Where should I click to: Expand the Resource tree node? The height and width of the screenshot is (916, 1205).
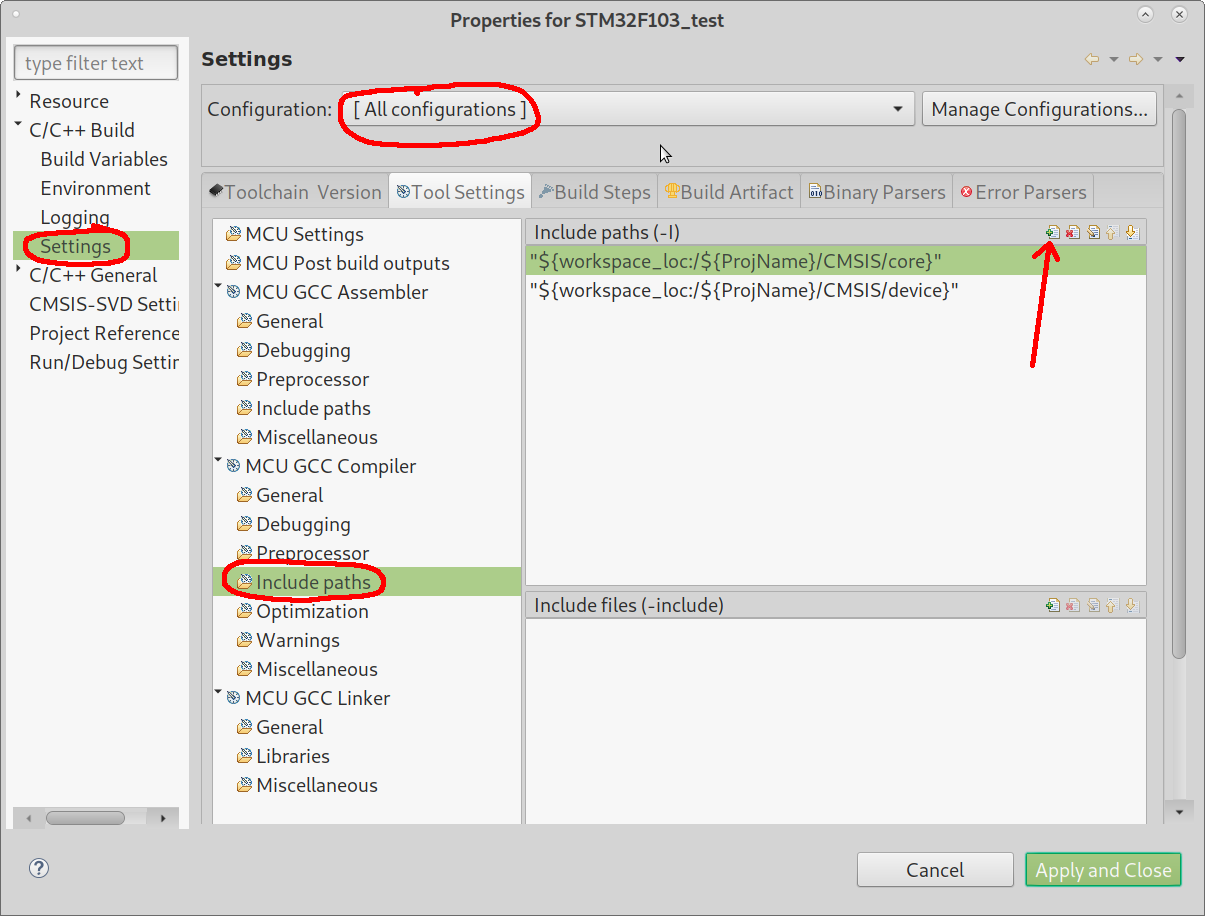[x=18, y=96]
